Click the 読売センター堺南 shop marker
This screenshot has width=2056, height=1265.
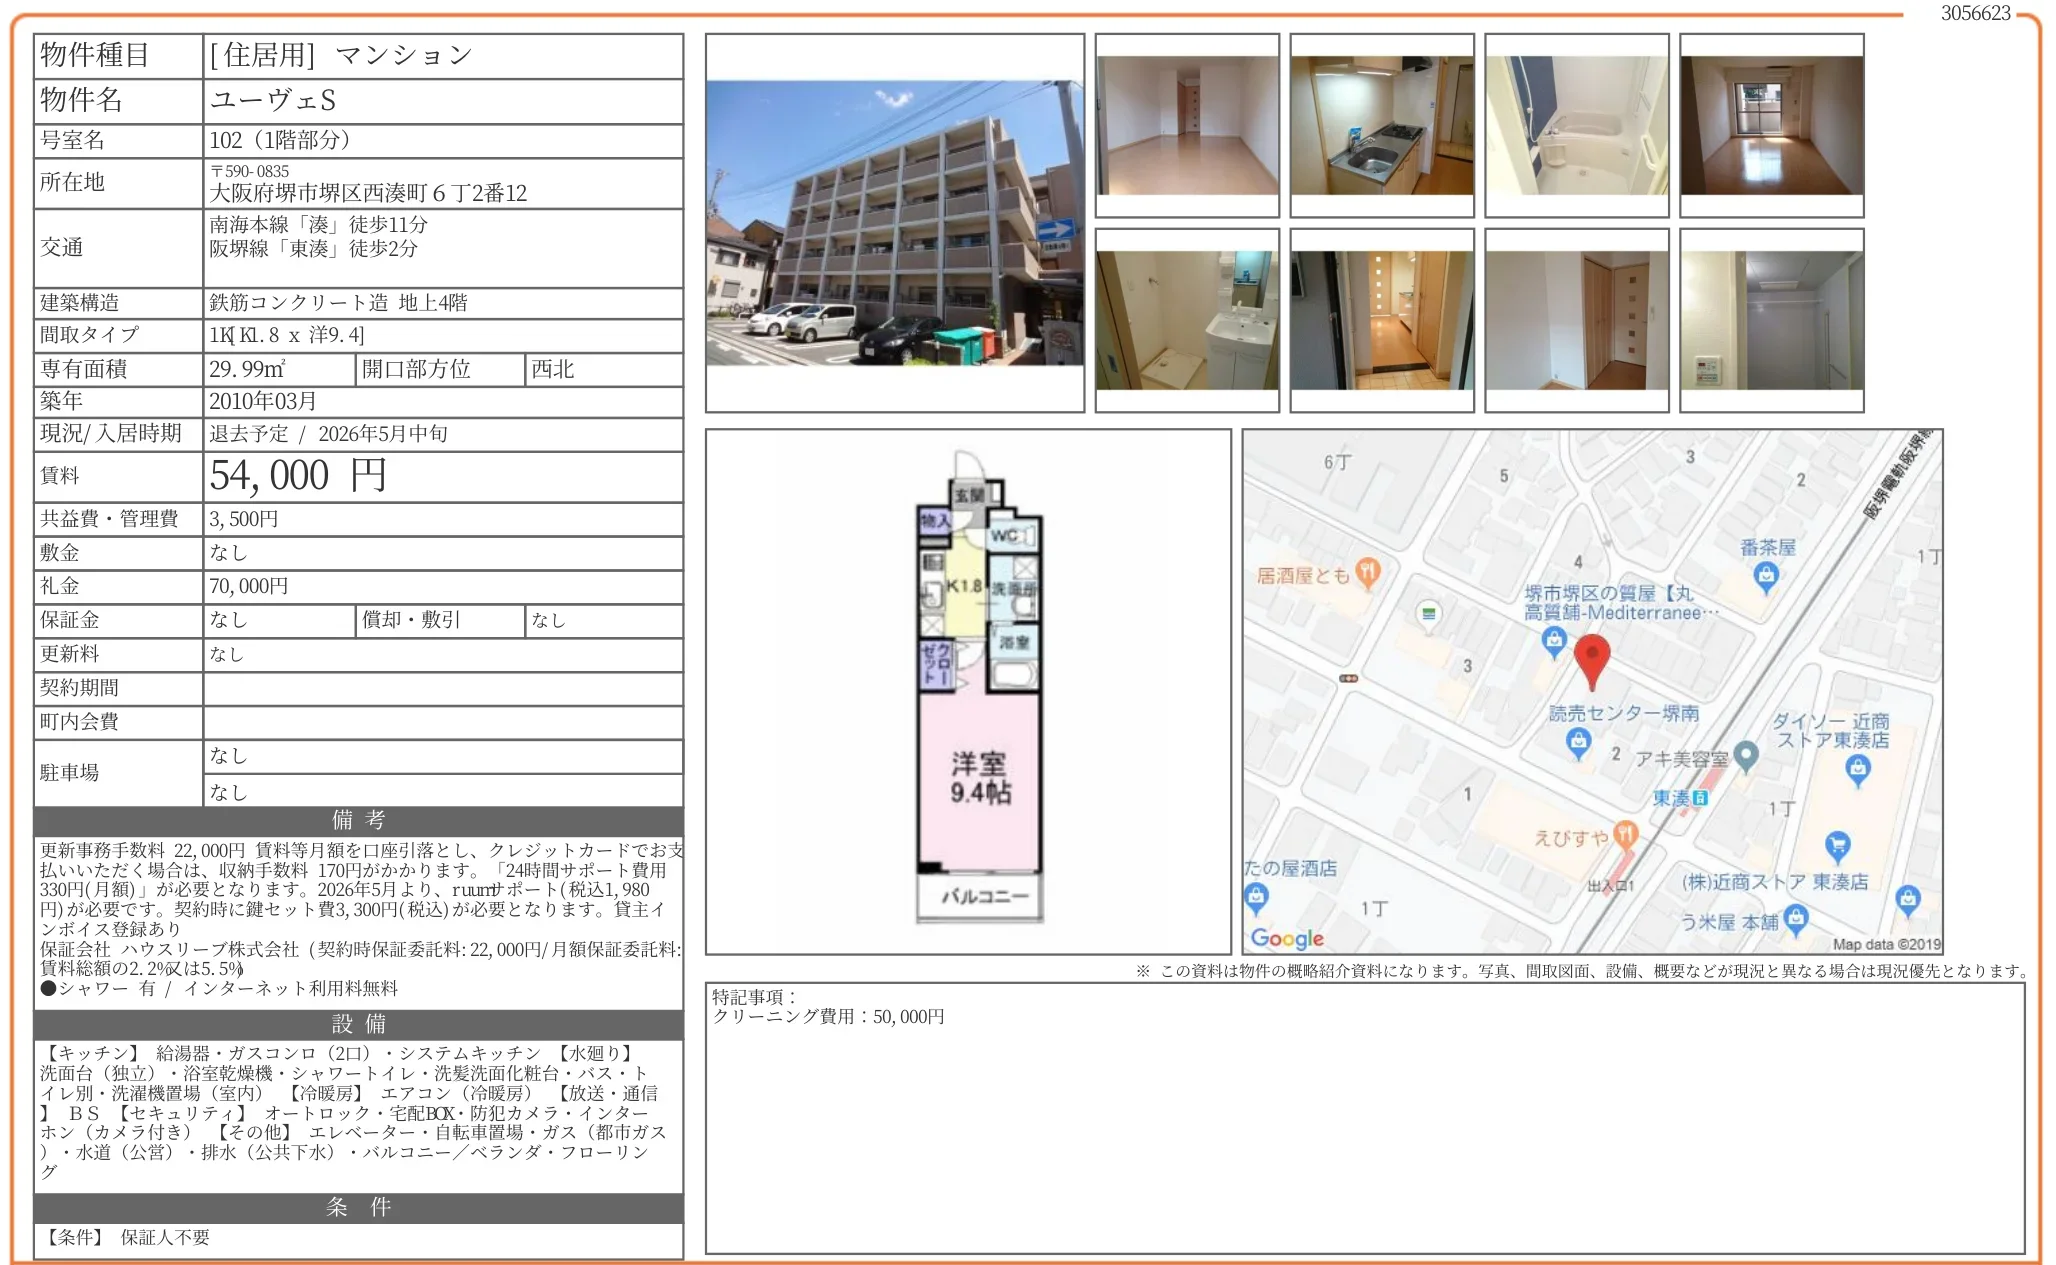pos(1578,742)
